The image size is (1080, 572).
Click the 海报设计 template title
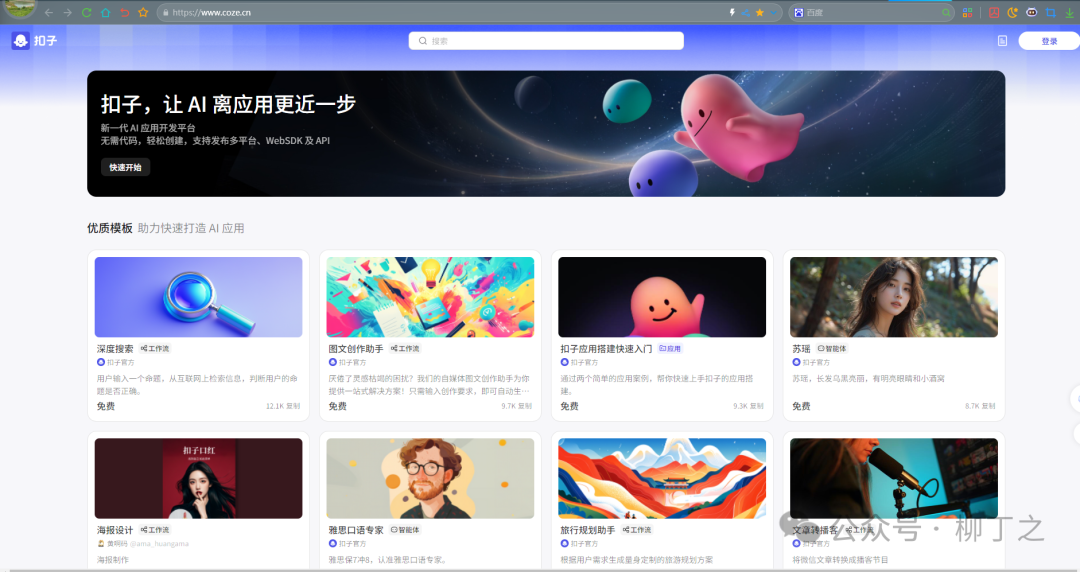coord(115,530)
